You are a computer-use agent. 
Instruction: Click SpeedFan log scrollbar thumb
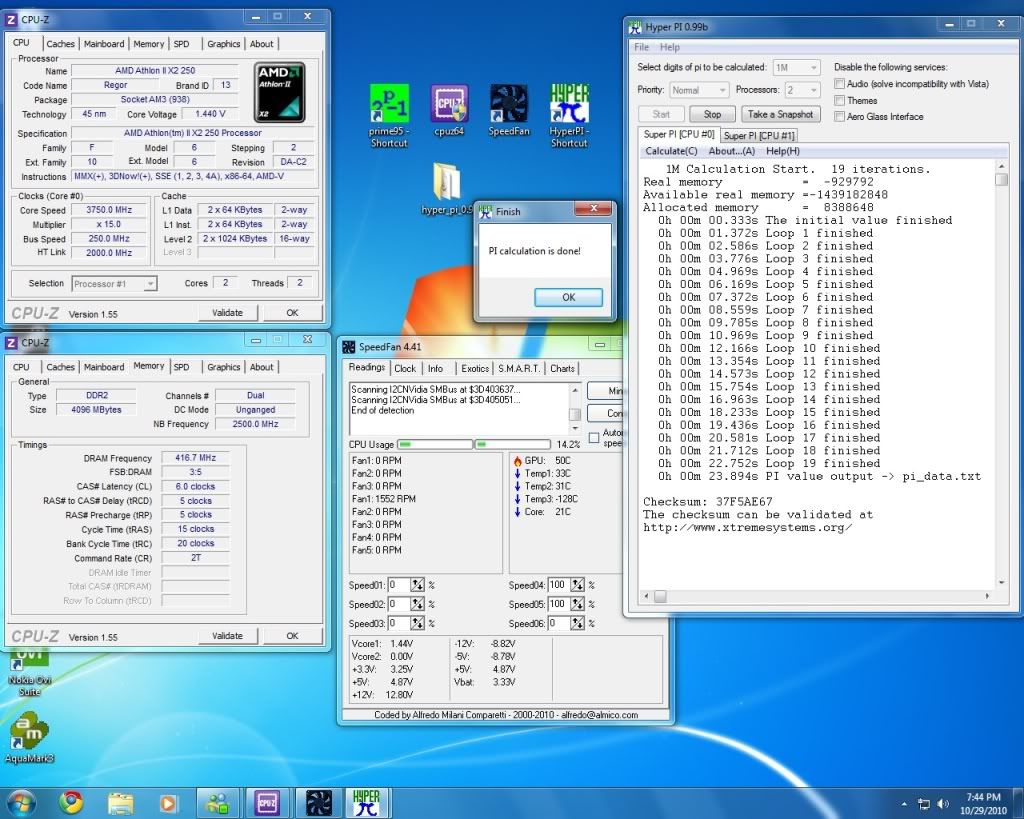pyautogui.click(x=575, y=415)
